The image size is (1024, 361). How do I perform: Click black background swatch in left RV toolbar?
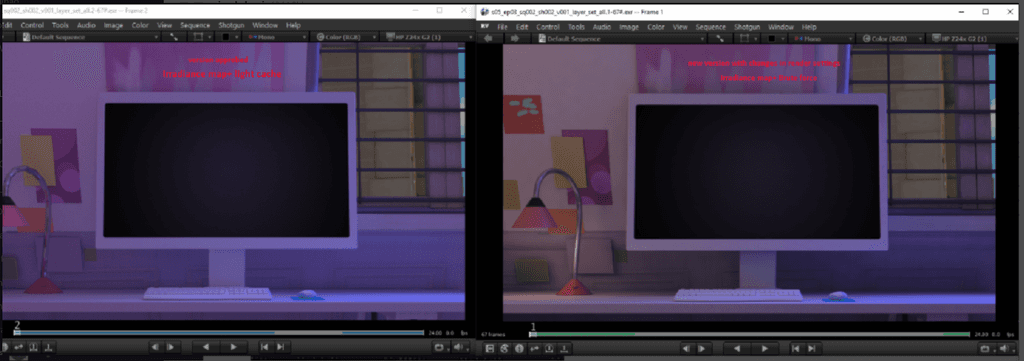[x=225, y=38]
